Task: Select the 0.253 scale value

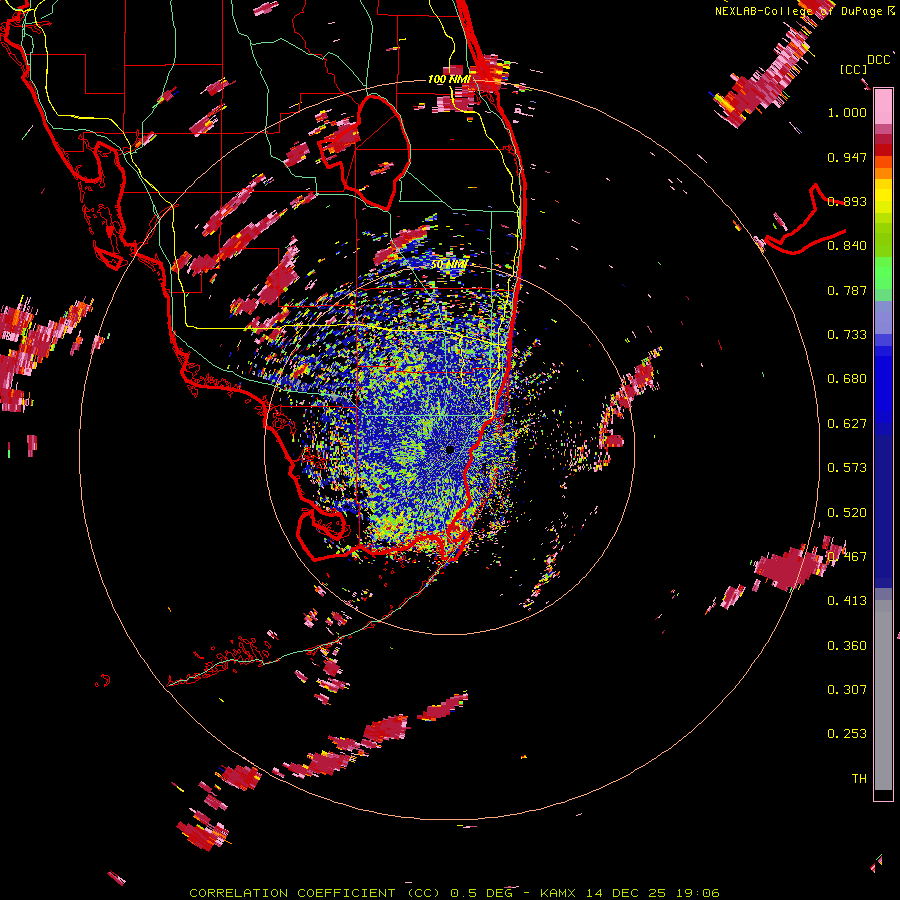Action: [x=847, y=734]
